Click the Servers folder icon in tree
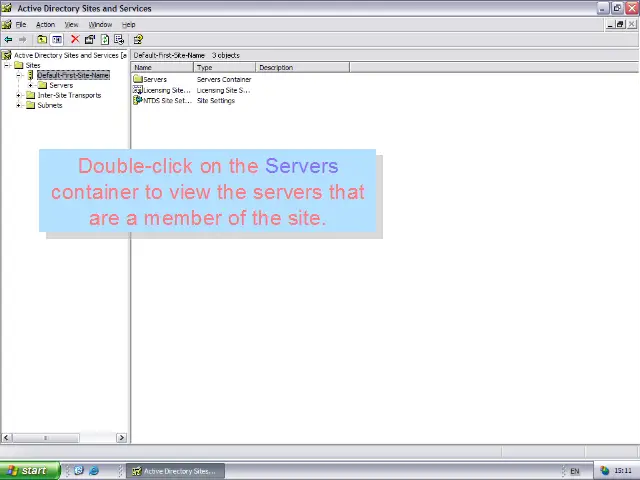The image size is (640, 480). pos(42,85)
